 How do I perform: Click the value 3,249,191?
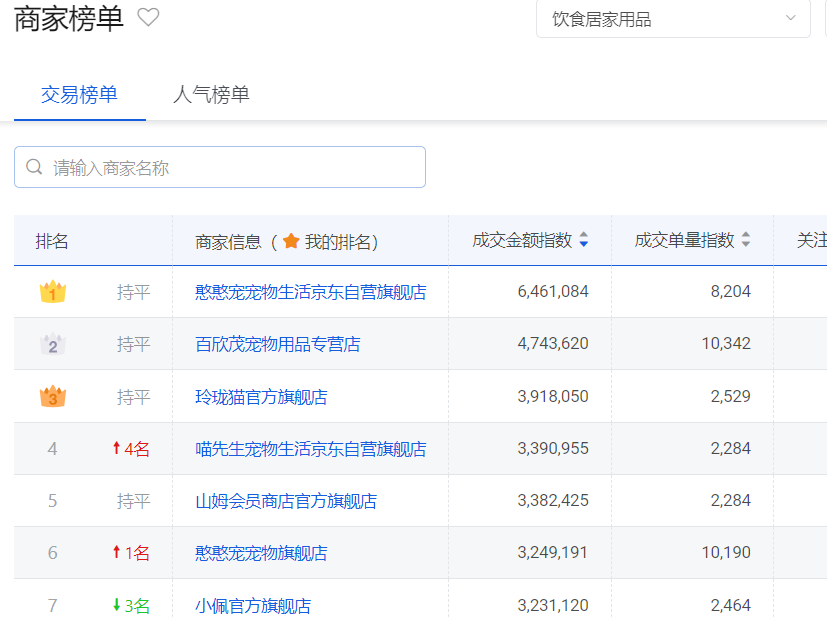tap(553, 553)
